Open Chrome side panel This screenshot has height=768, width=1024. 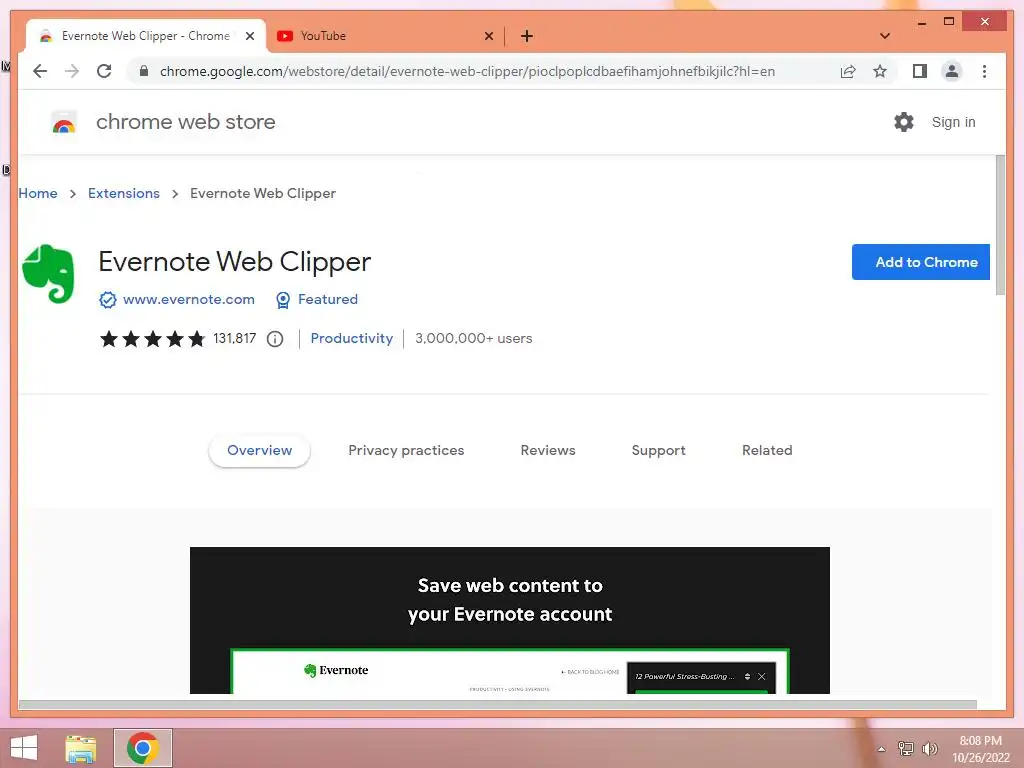click(920, 71)
